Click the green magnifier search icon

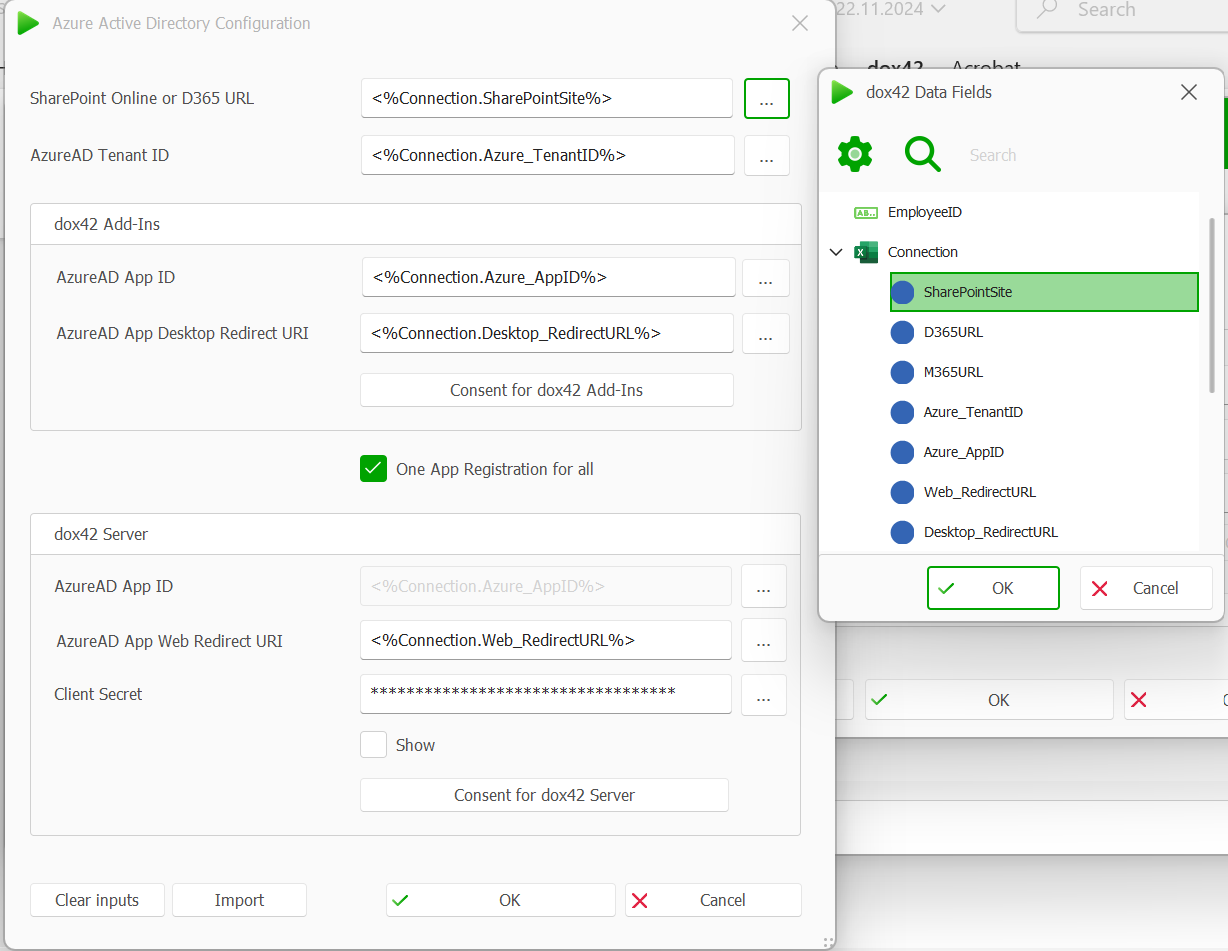922,154
